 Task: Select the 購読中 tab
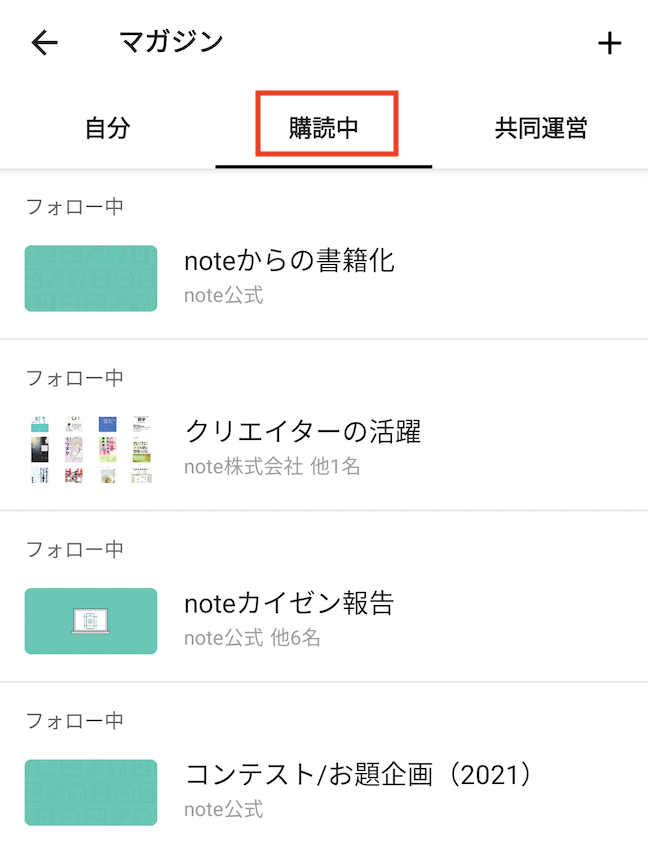(324, 128)
